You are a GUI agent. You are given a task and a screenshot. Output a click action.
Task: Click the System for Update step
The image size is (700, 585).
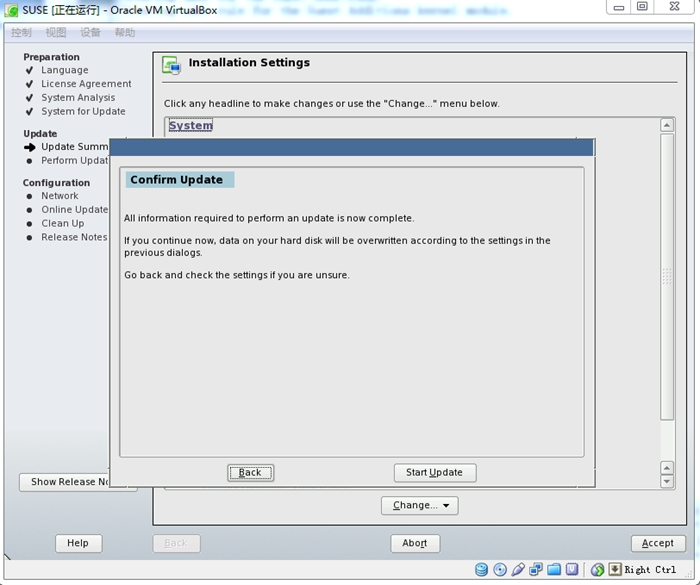(83, 111)
